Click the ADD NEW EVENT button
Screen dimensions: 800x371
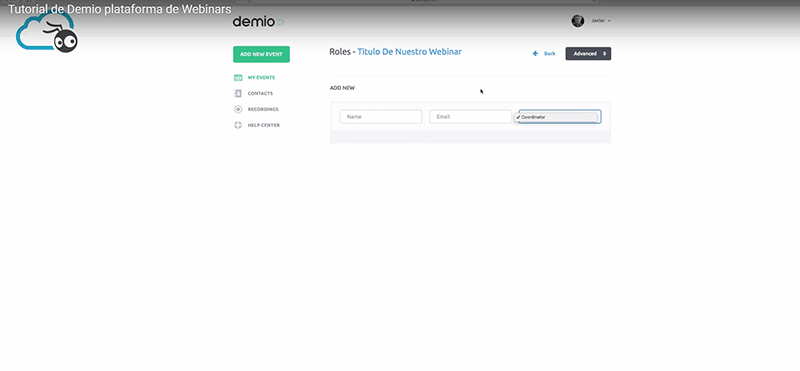pos(261,54)
